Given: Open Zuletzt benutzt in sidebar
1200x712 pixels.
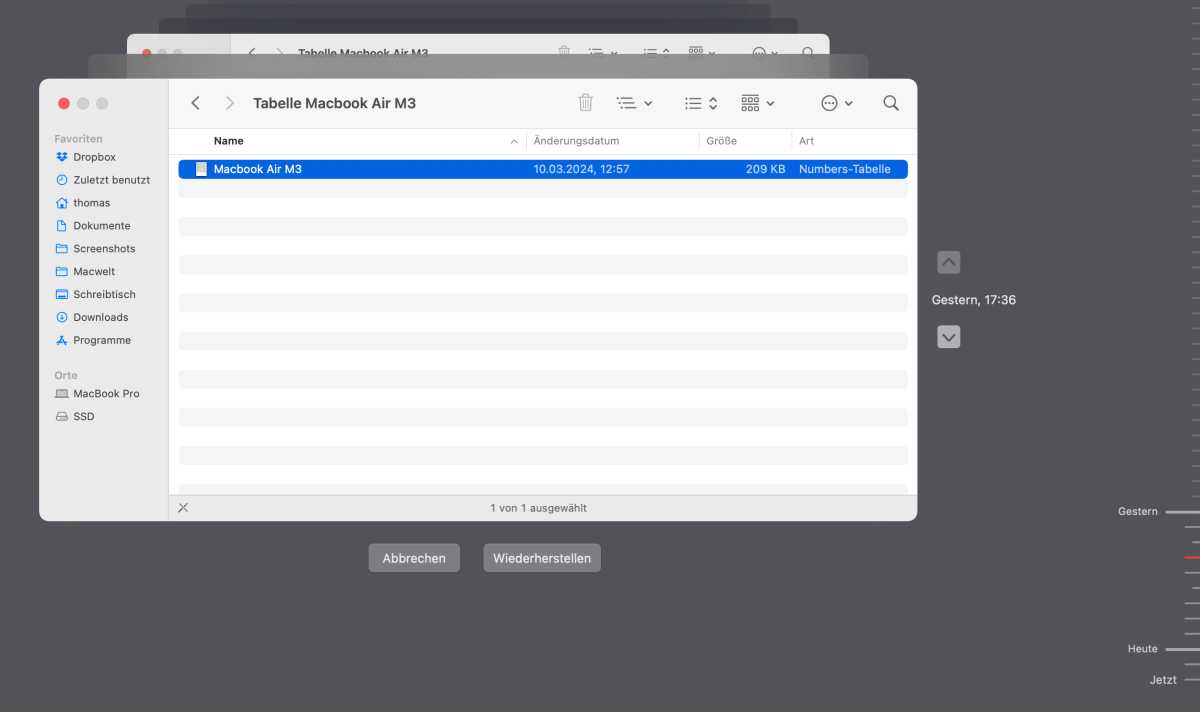Looking at the screenshot, I should pyautogui.click(x=111, y=180).
